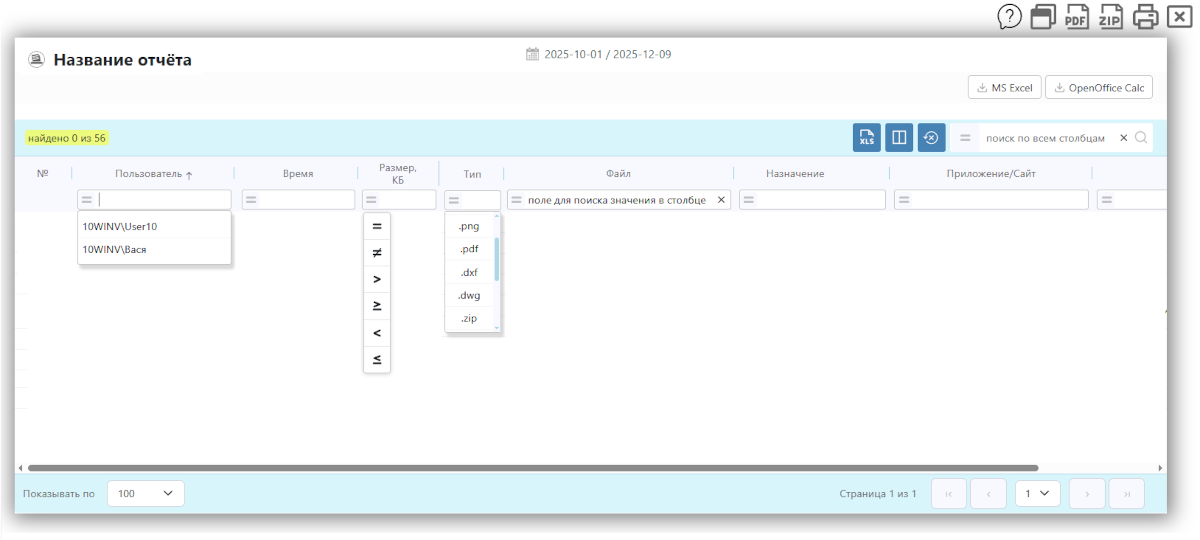Click the blue XLS export button
The width and height of the screenshot is (1200, 540).
(x=867, y=138)
